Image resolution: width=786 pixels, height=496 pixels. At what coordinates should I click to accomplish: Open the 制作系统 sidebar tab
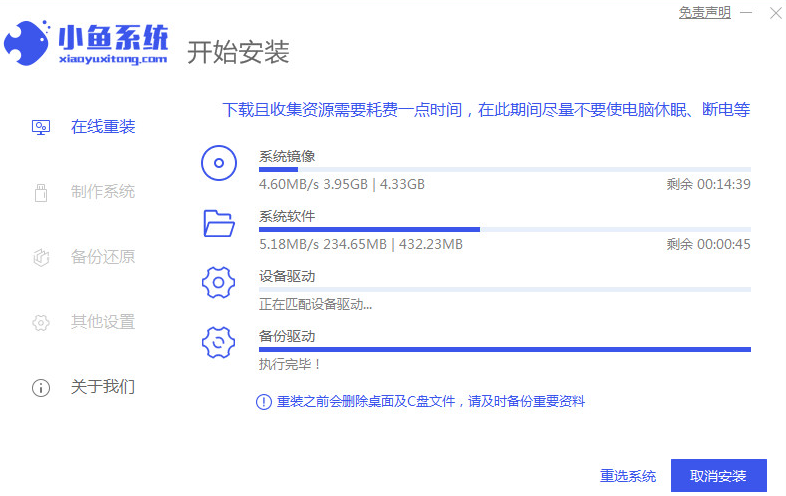coord(103,192)
